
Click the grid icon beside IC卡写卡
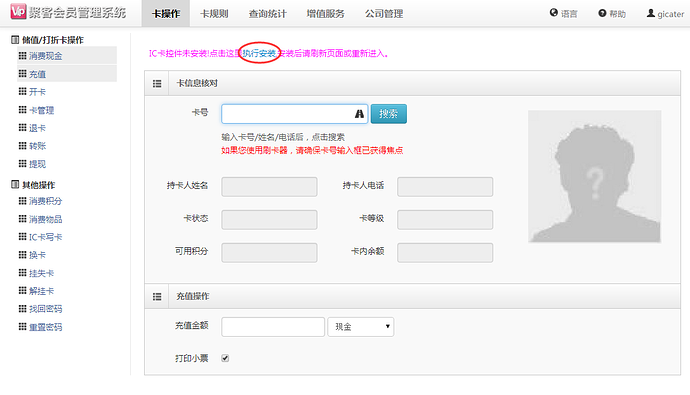[x=22, y=237]
